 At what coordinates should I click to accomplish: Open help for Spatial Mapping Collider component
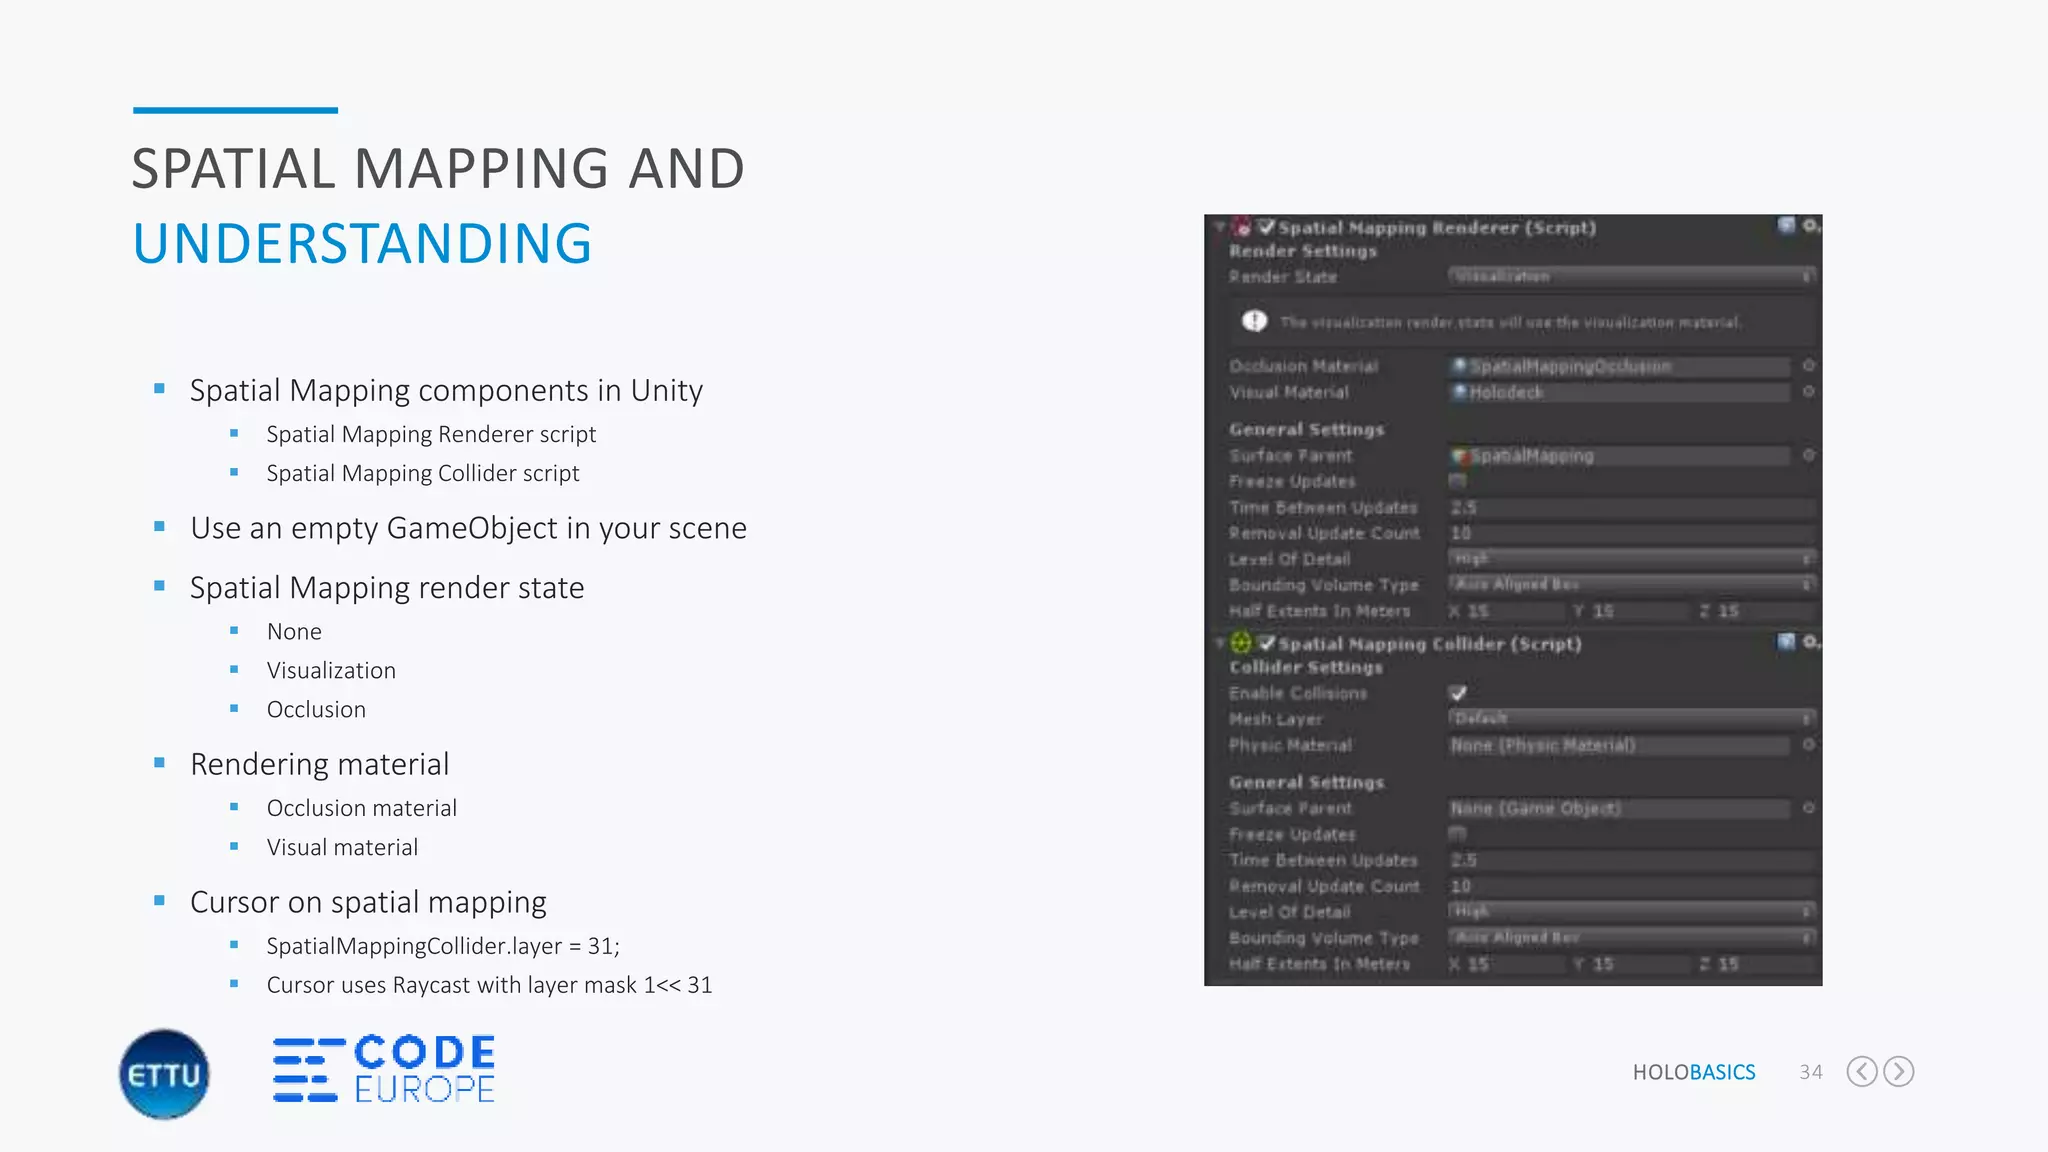pos(1786,642)
